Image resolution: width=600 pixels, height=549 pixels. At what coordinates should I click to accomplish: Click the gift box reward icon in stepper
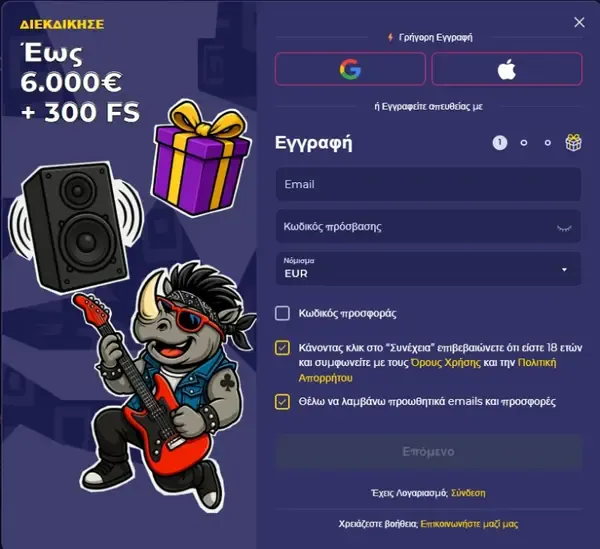573,143
